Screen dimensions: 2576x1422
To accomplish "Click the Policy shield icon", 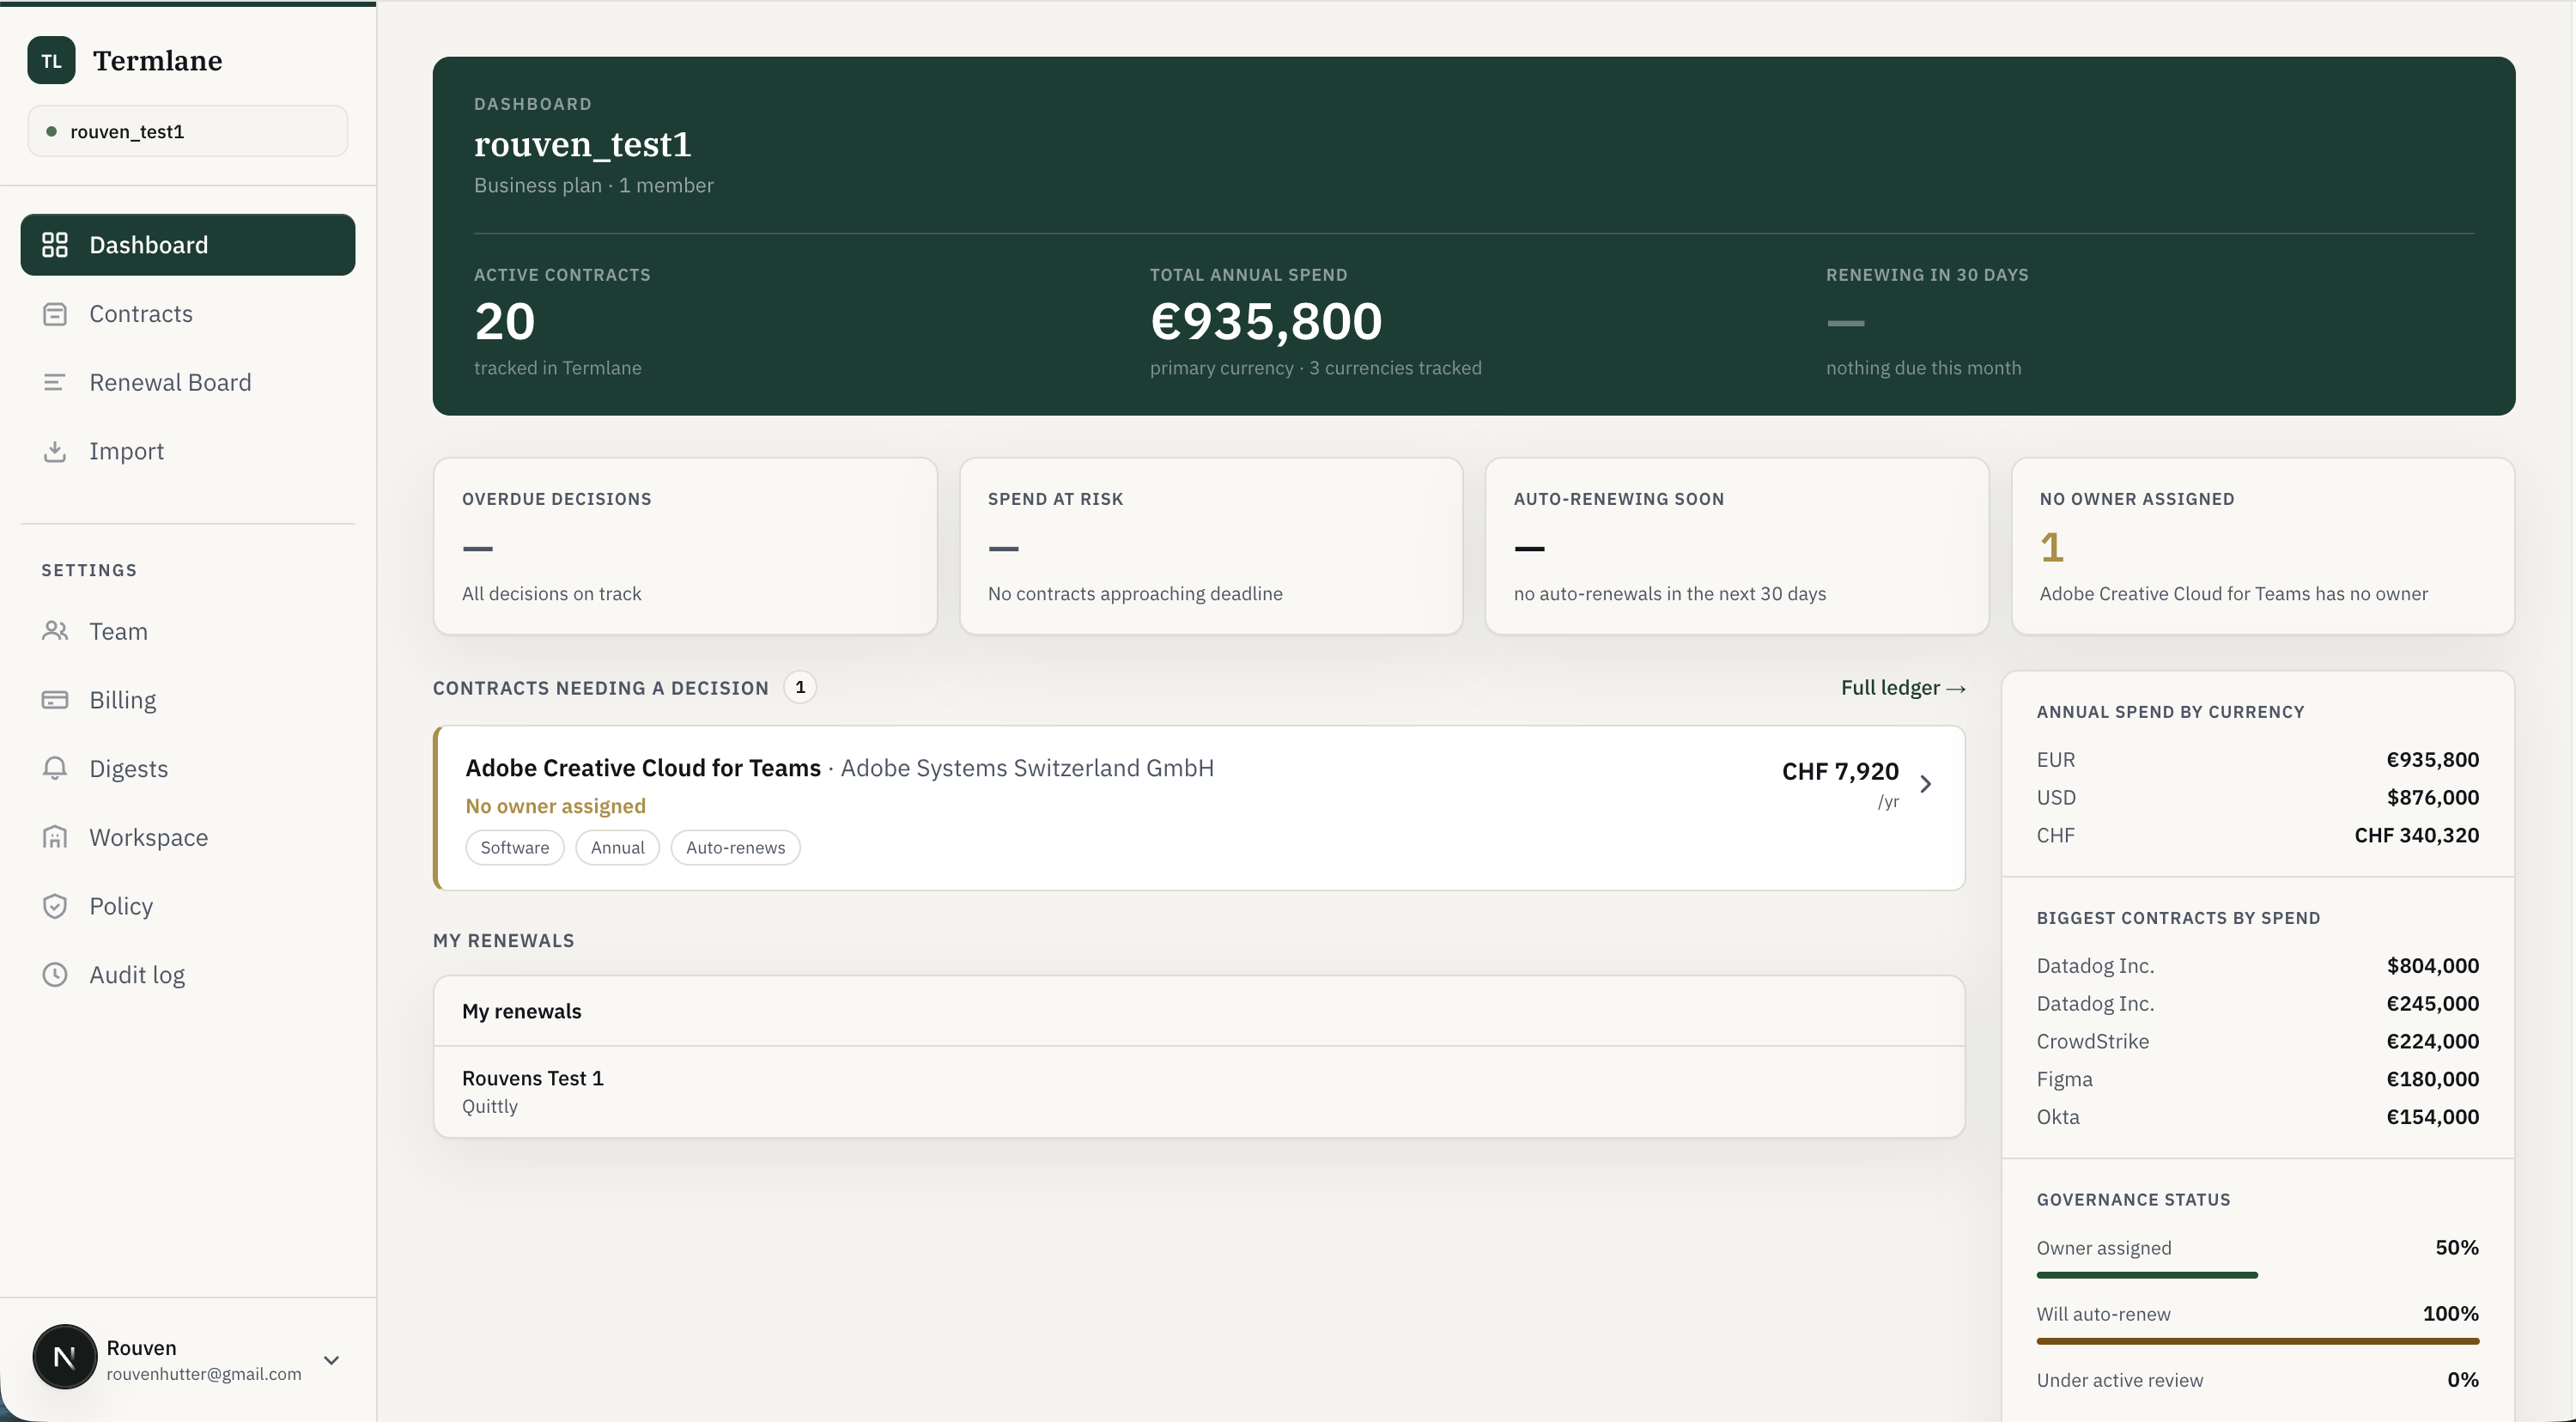I will (x=55, y=906).
